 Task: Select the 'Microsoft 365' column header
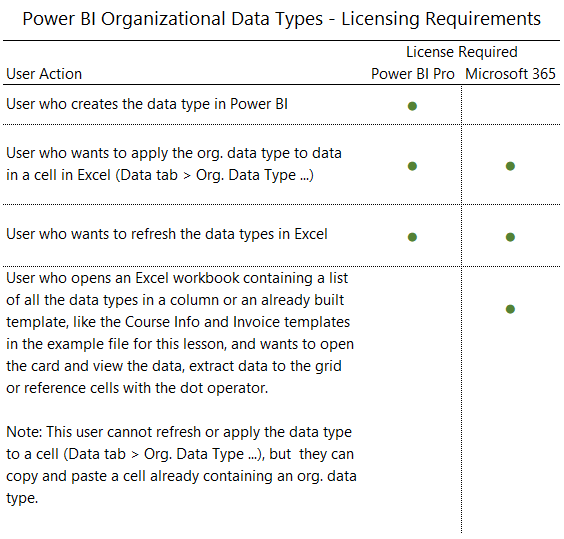510,74
